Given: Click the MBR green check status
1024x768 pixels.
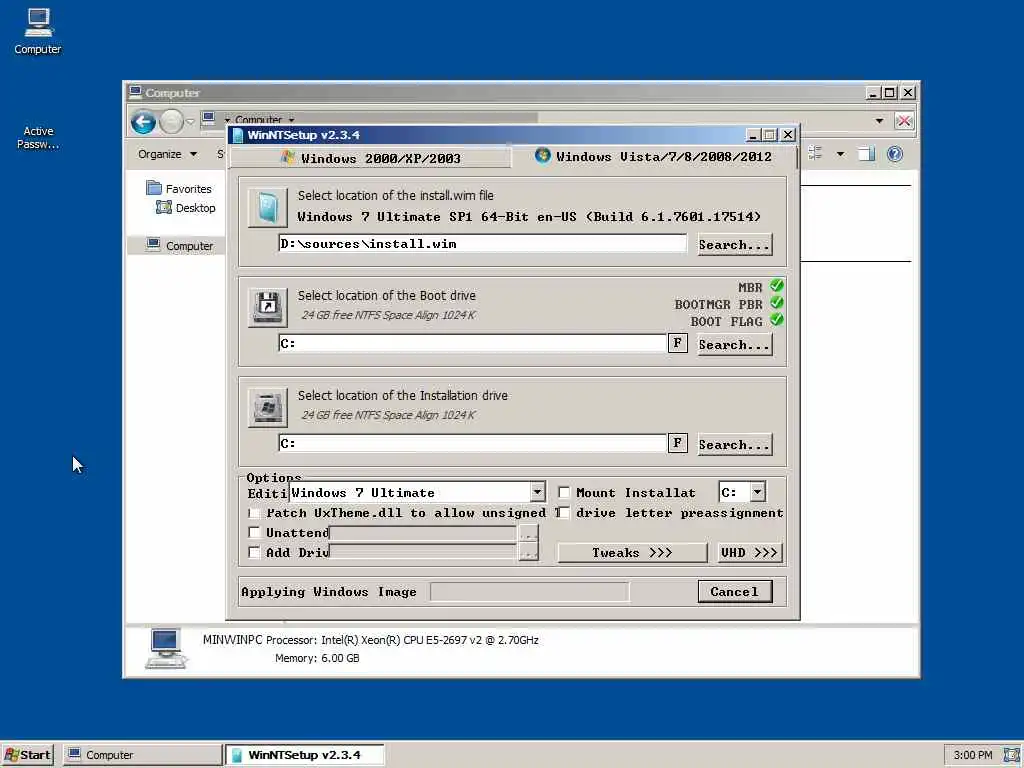Looking at the screenshot, I should (x=776, y=286).
